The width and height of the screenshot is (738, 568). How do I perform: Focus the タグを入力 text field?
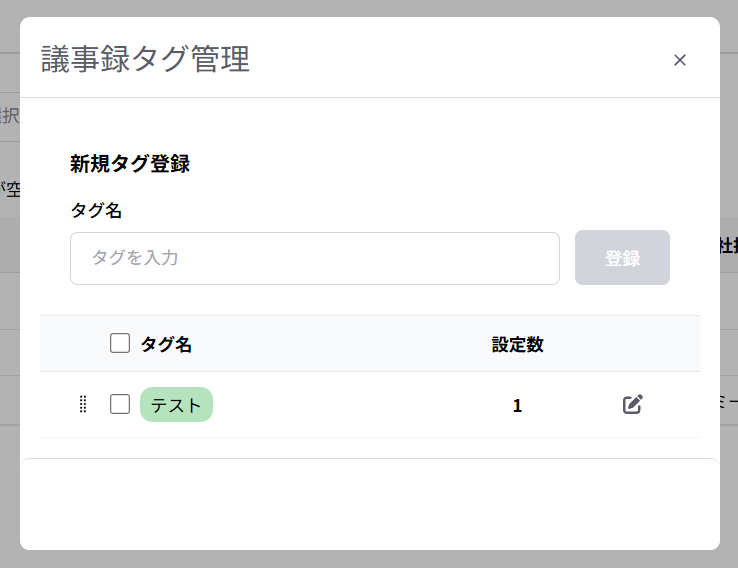[314, 258]
